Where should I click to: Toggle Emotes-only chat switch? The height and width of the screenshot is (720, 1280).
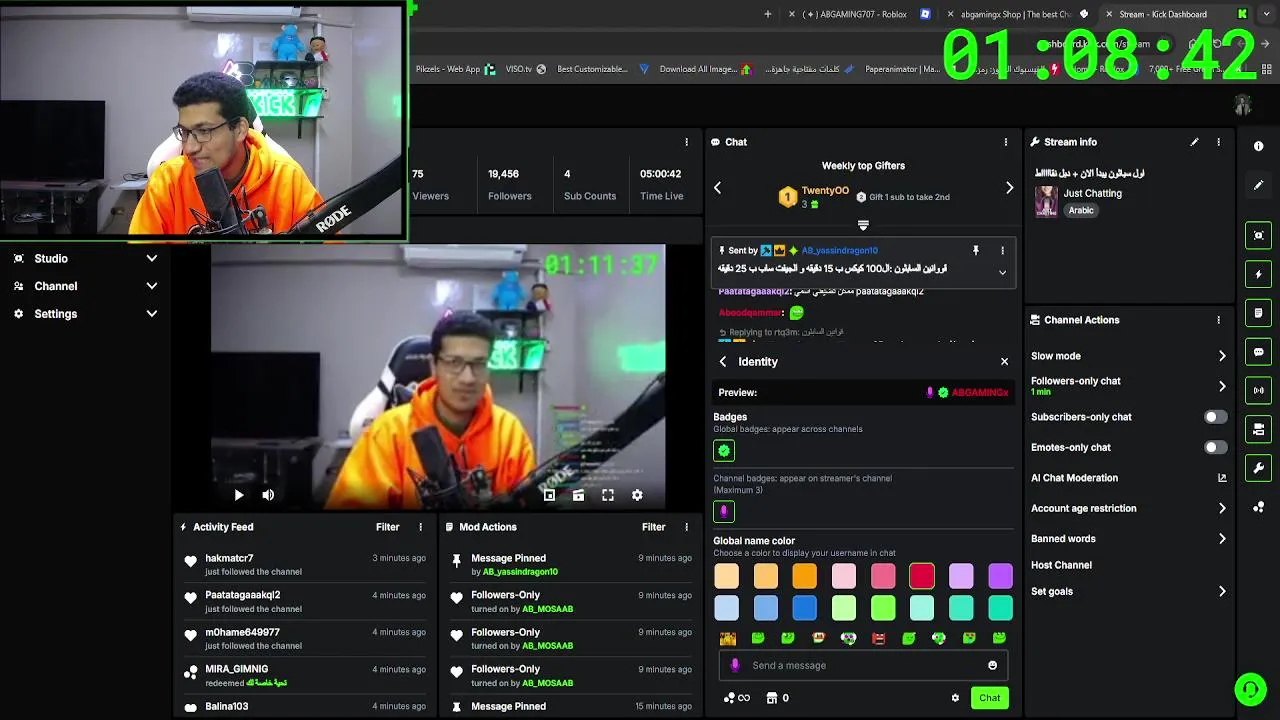click(x=1215, y=447)
